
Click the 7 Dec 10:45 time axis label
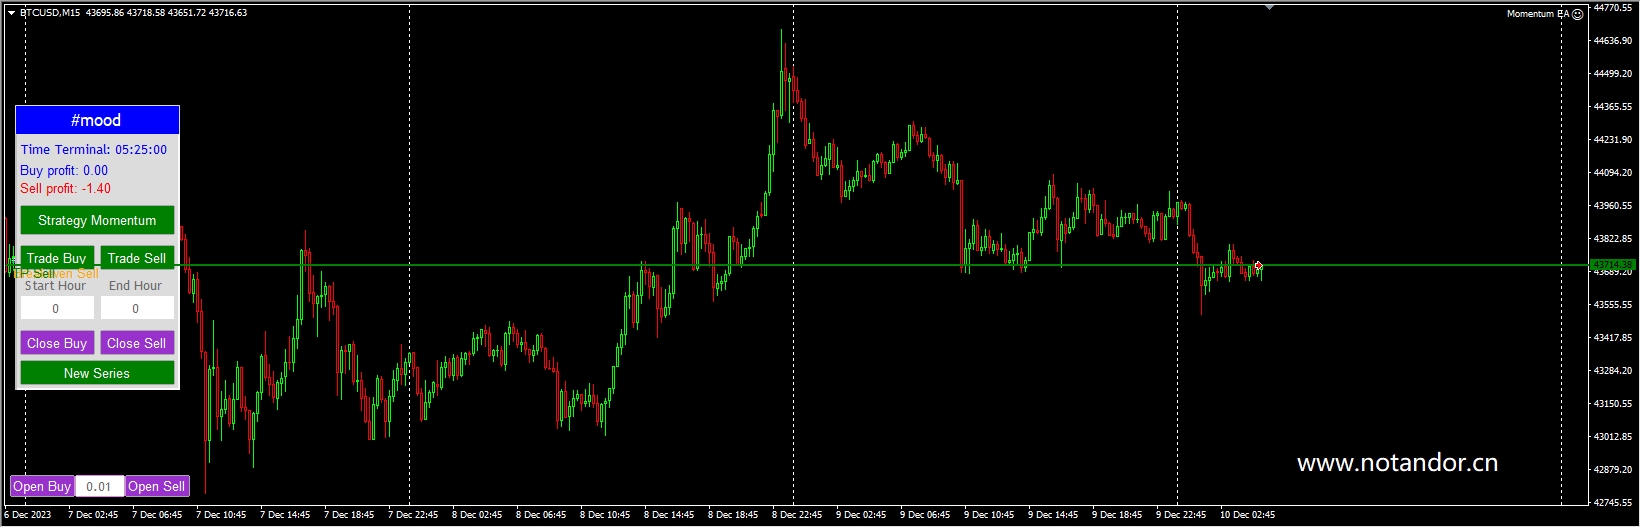click(x=221, y=515)
